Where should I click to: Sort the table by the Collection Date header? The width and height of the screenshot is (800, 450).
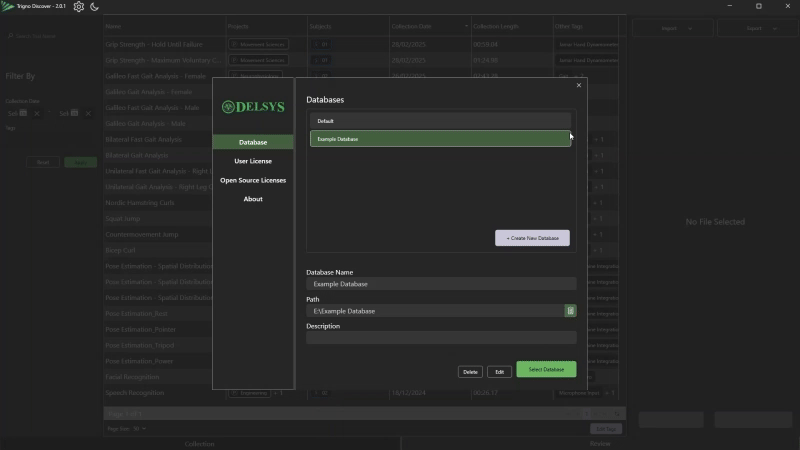[430, 26]
